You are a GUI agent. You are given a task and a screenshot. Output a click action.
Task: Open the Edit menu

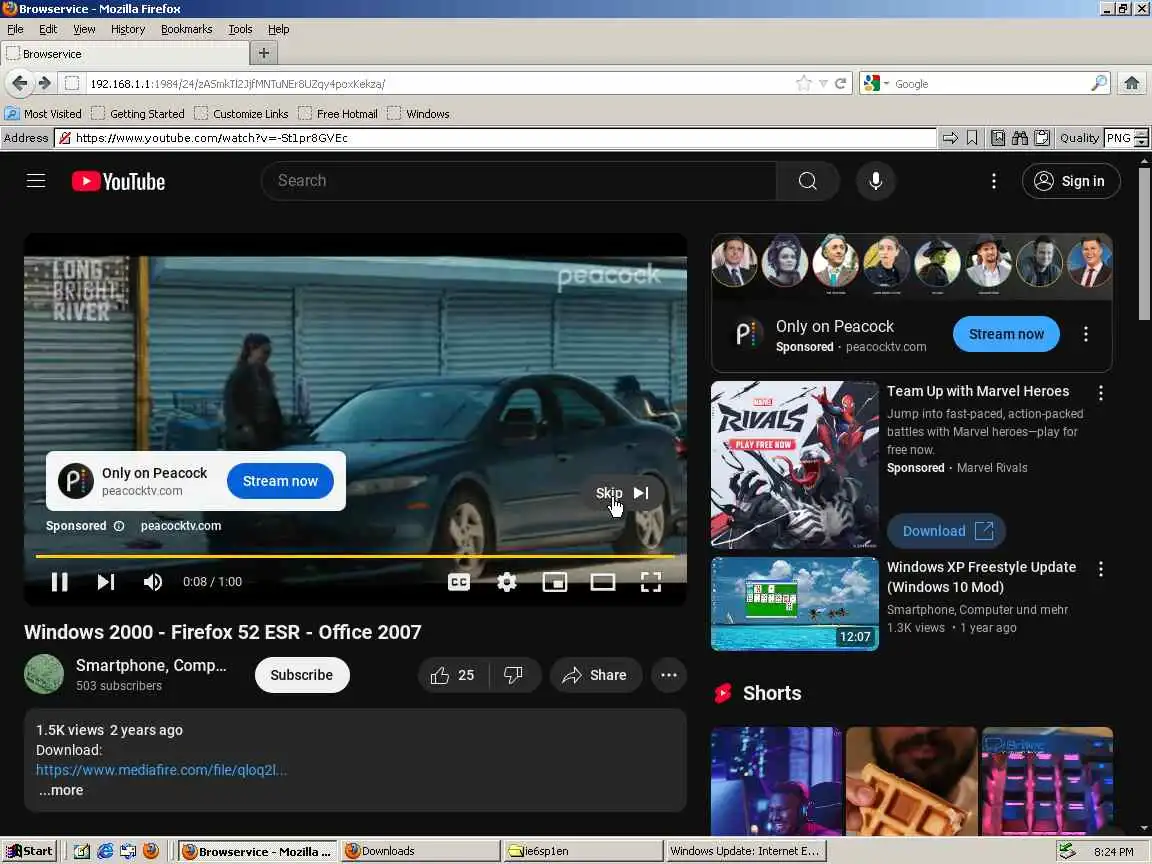click(48, 29)
